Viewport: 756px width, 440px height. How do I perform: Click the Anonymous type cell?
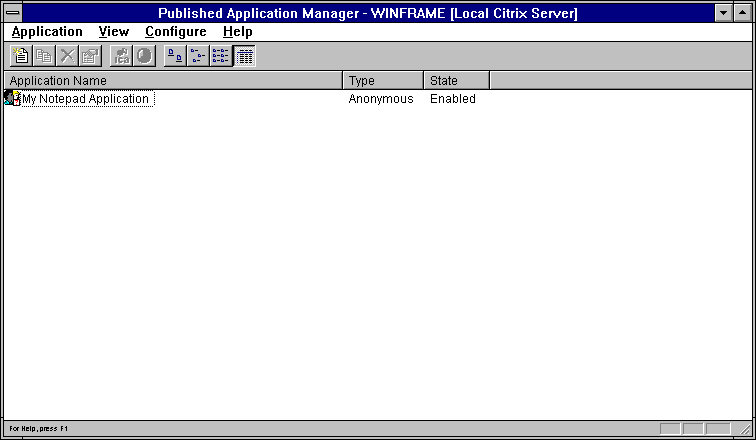(x=381, y=99)
